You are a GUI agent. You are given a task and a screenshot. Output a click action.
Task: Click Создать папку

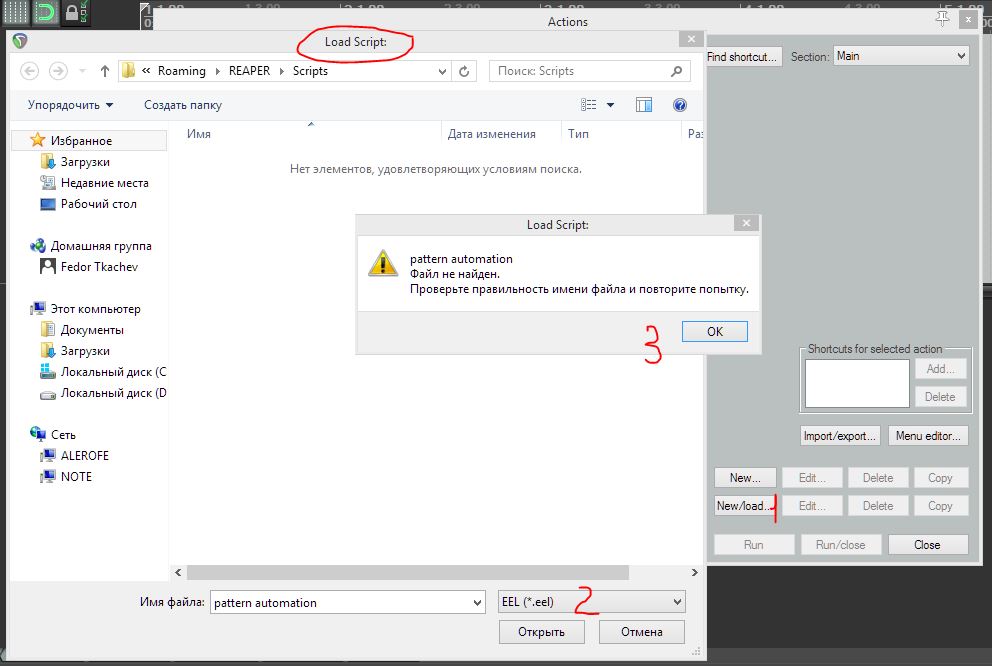pos(183,105)
